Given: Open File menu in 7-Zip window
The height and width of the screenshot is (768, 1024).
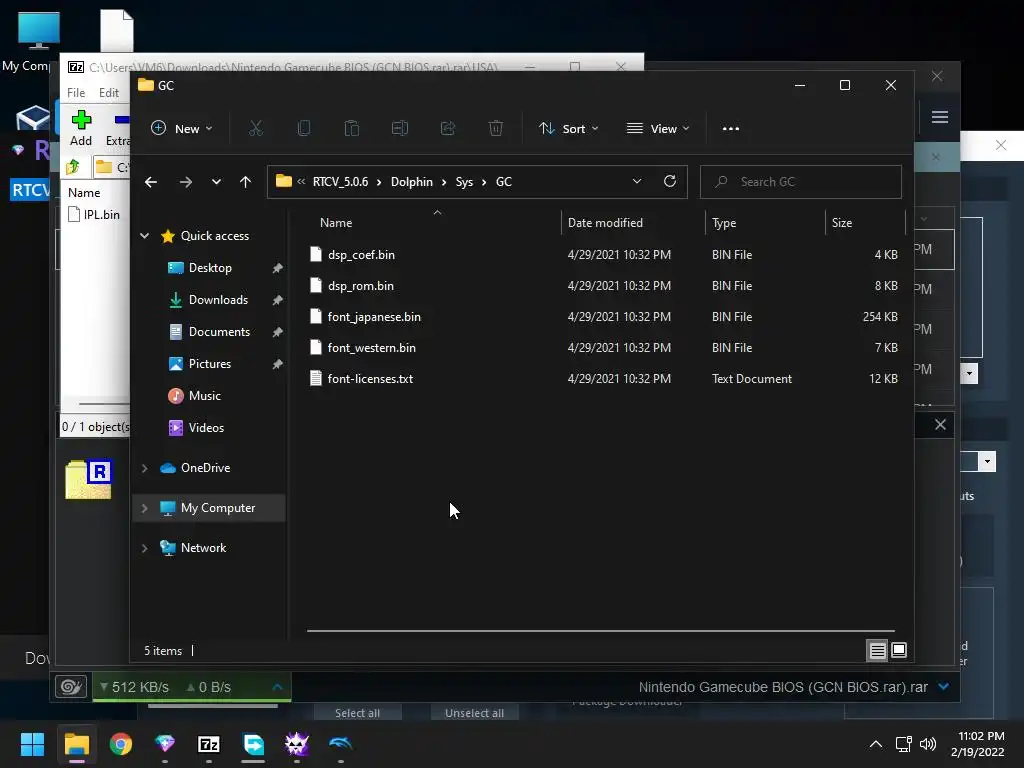Looking at the screenshot, I should pyautogui.click(x=76, y=93).
